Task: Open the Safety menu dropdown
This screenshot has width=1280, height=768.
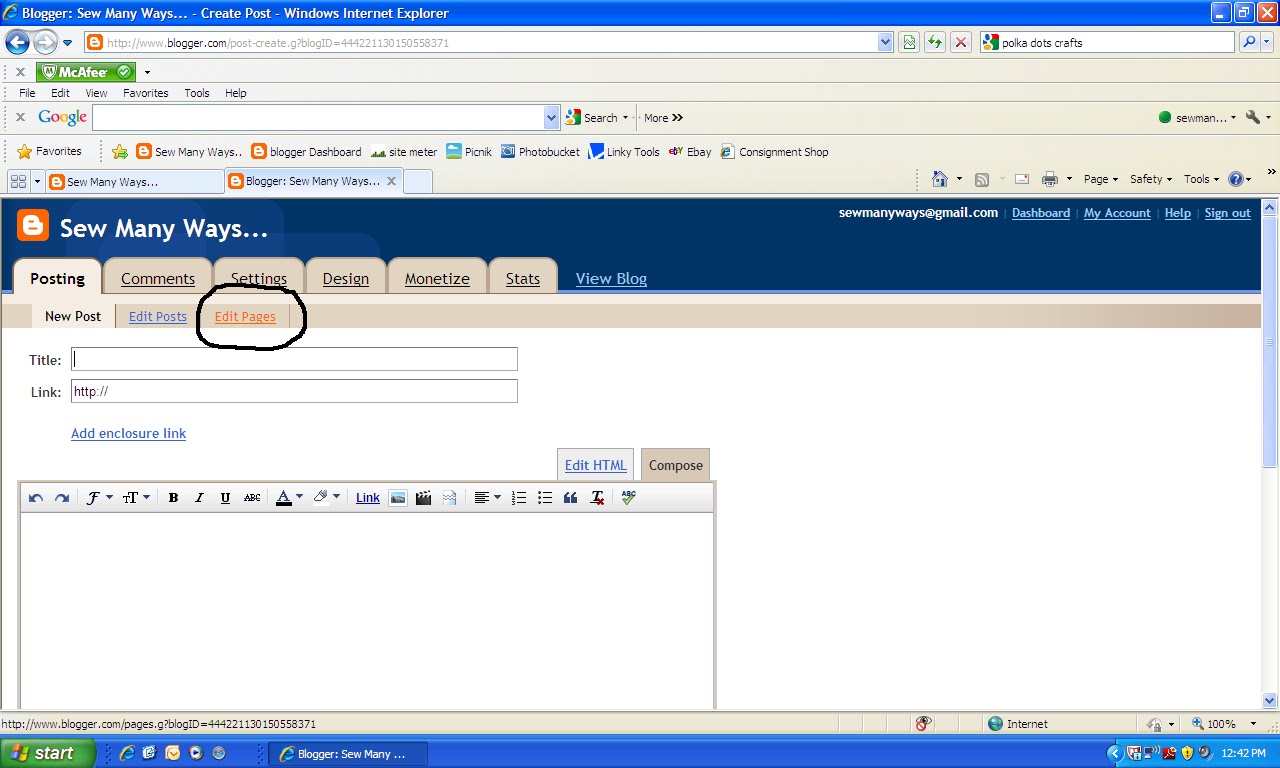Action: tap(1150, 179)
